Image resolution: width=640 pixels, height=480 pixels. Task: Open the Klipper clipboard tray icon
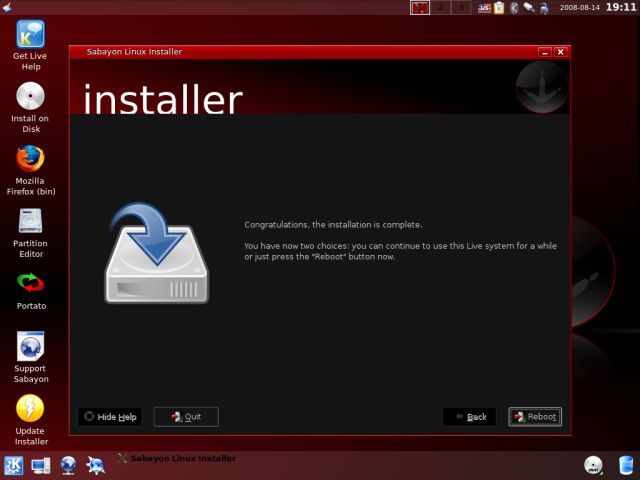coord(499,8)
